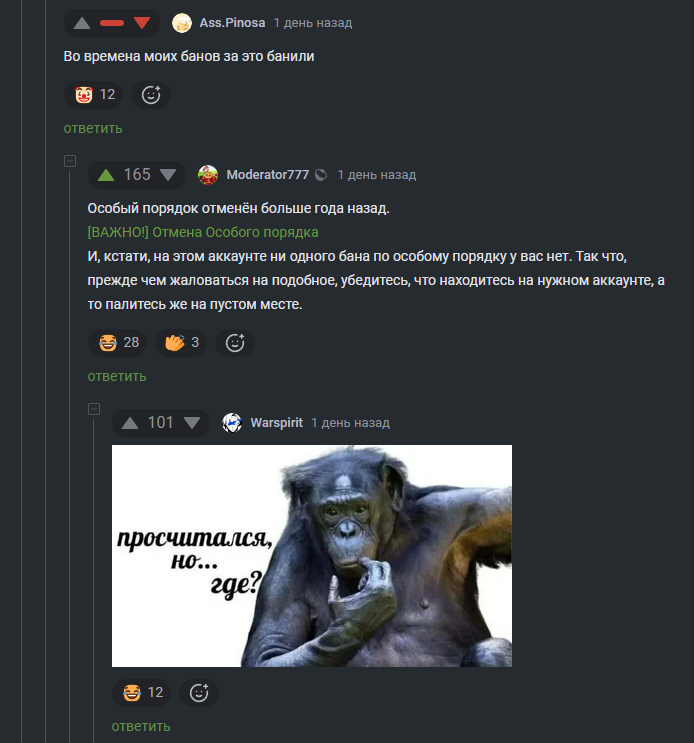Upvote Moderator777's comment

[x=106, y=175]
